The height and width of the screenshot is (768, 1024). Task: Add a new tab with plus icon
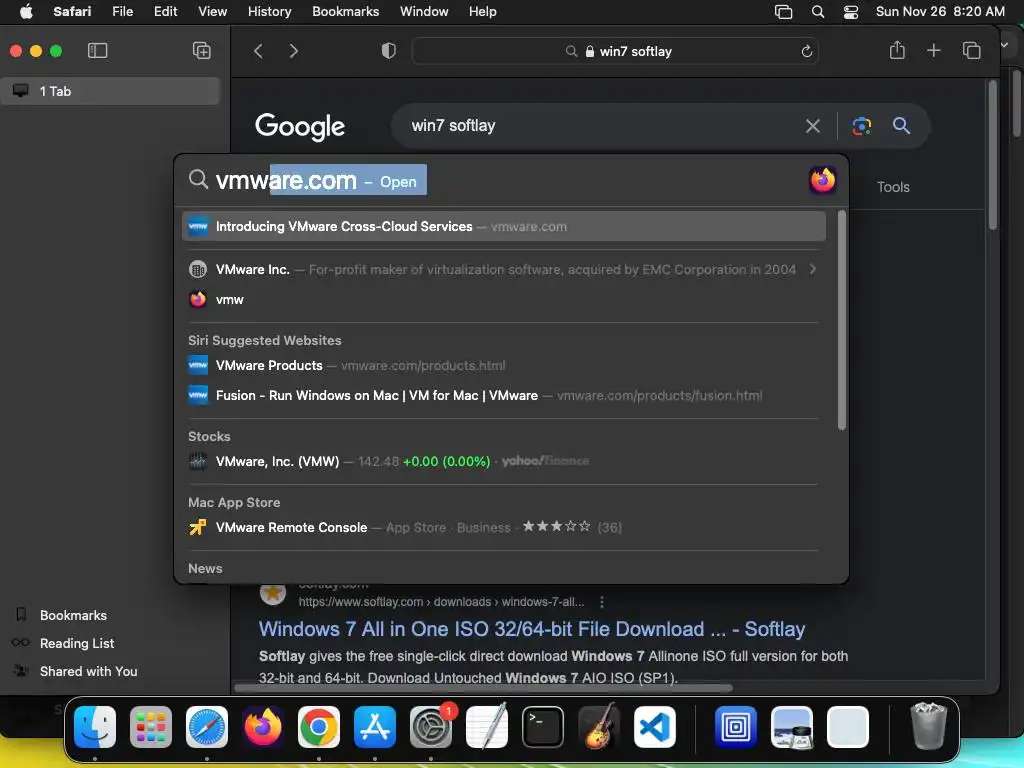pyautogui.click(x=934, y=51)
